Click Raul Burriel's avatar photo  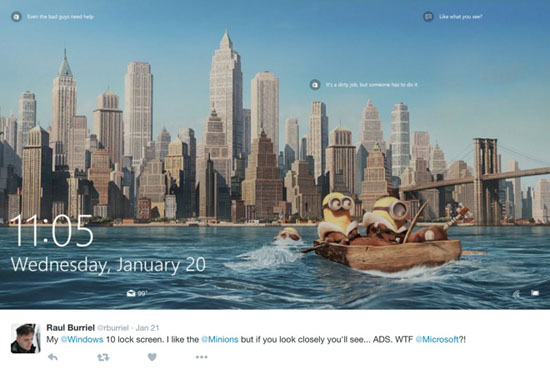[x=25, y=338]
